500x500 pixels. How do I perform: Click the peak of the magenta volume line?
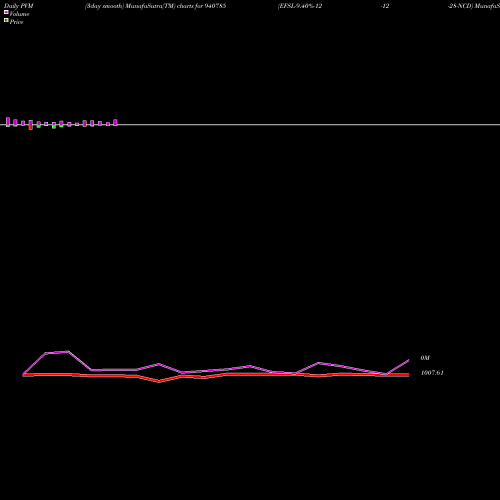[x=68, y=351]
